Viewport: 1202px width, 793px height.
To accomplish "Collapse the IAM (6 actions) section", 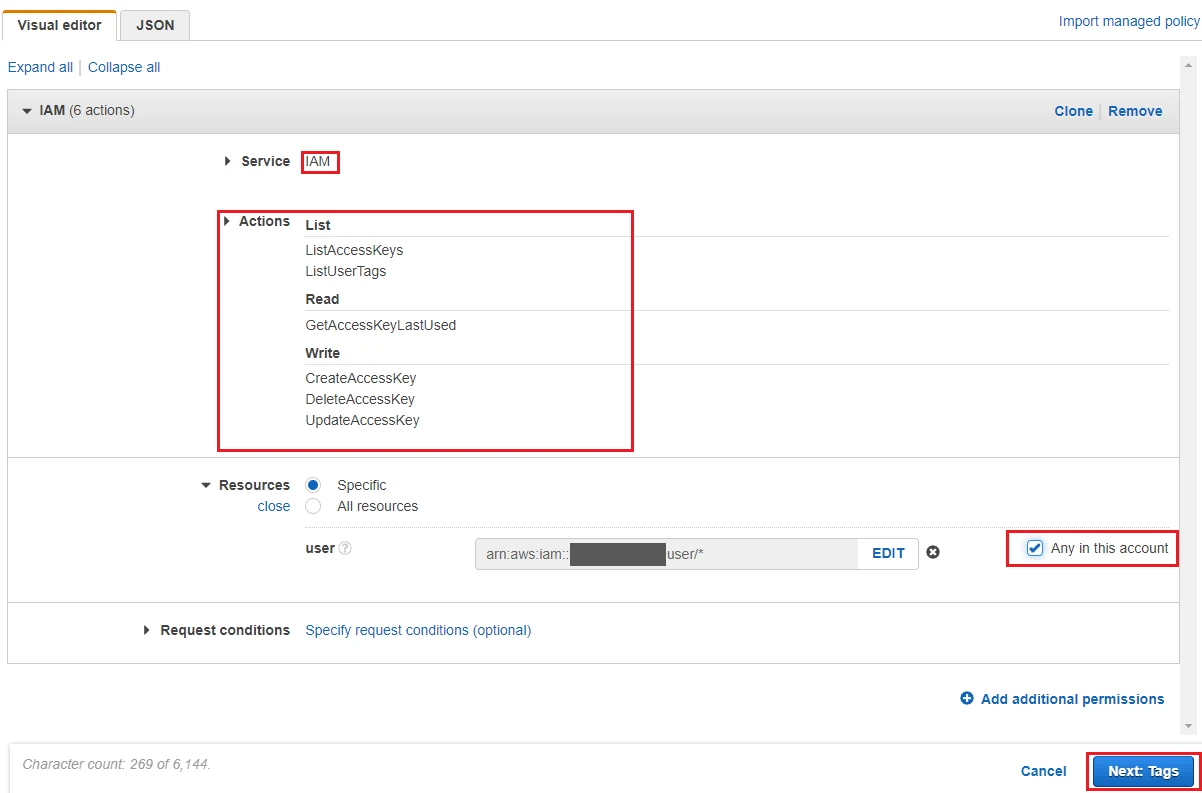I will (x=27, y=111).
